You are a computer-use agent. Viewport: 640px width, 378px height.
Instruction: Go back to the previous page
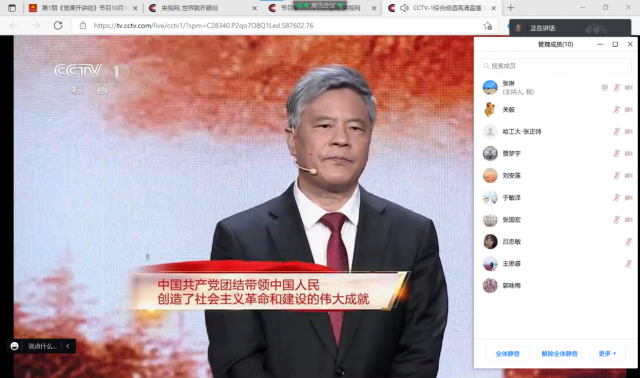14,25
